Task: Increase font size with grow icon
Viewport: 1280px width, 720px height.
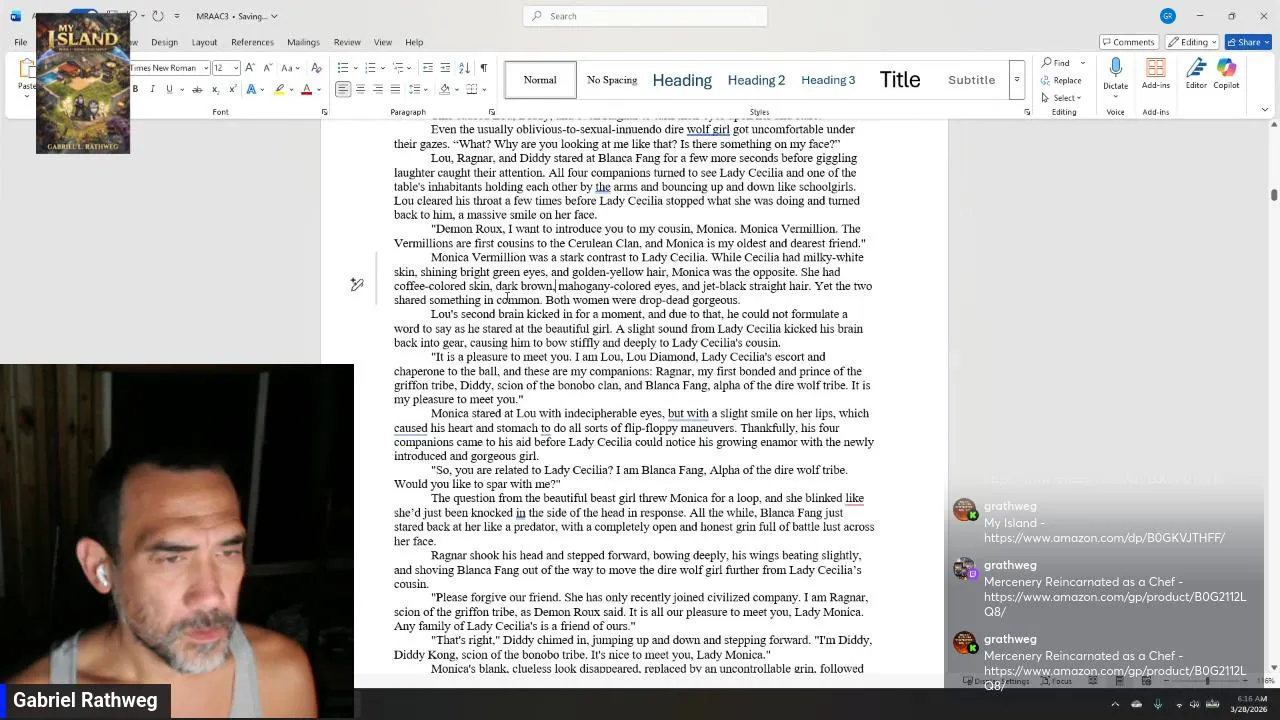Action: pyautogui.click(x=250, y=68)
